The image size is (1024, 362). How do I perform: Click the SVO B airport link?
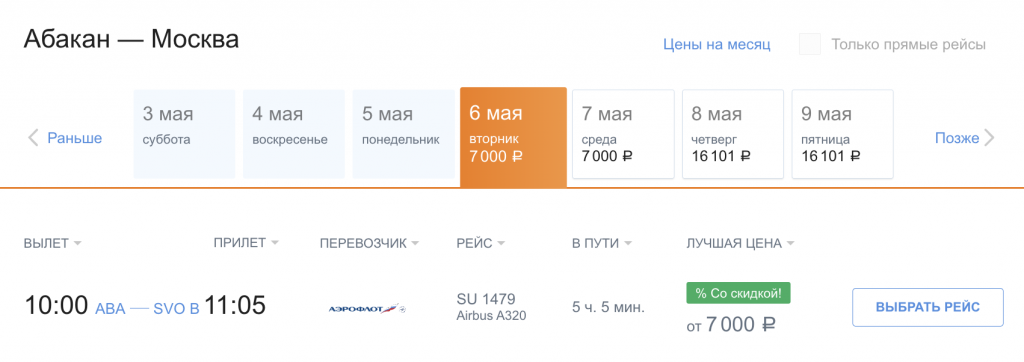click(176, 308)
